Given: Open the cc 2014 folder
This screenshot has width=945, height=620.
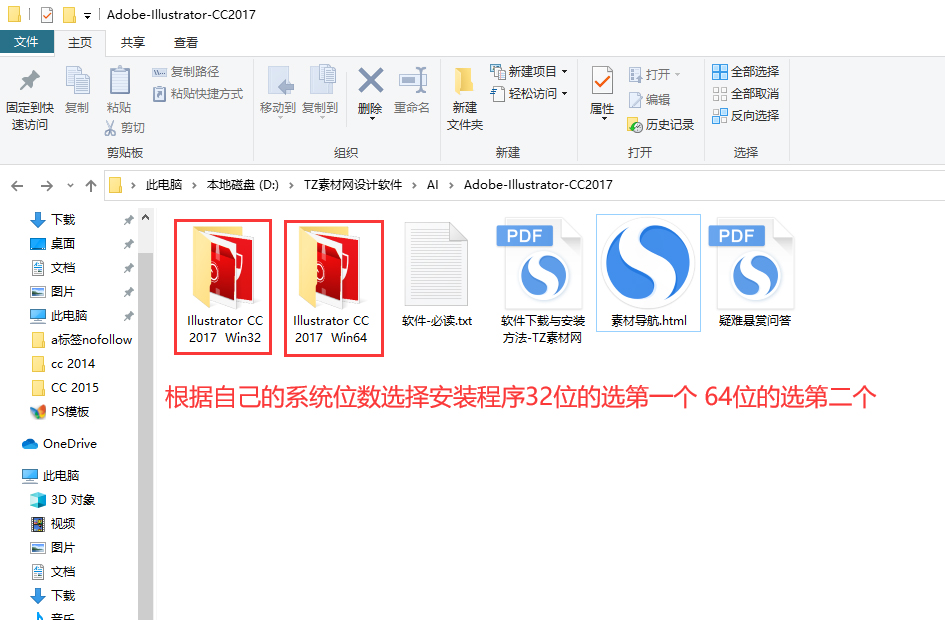Looking at the screenshot, I should (63, 364).
